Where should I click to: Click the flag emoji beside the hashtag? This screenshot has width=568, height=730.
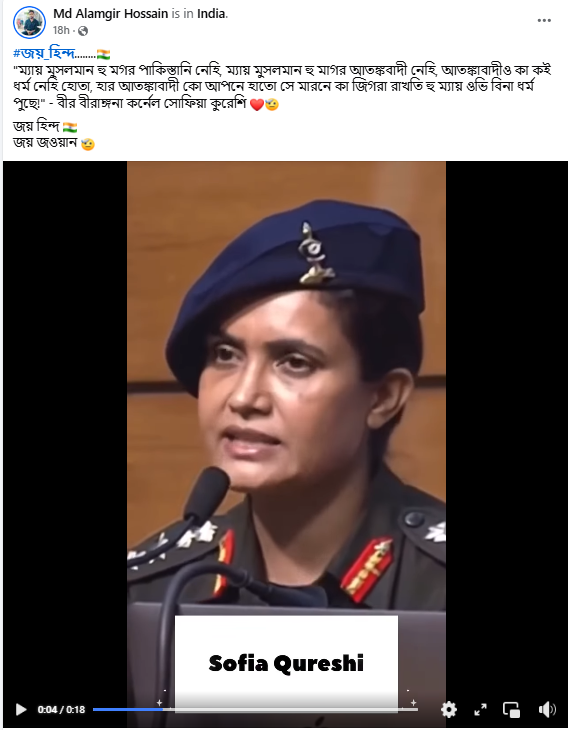103,54
